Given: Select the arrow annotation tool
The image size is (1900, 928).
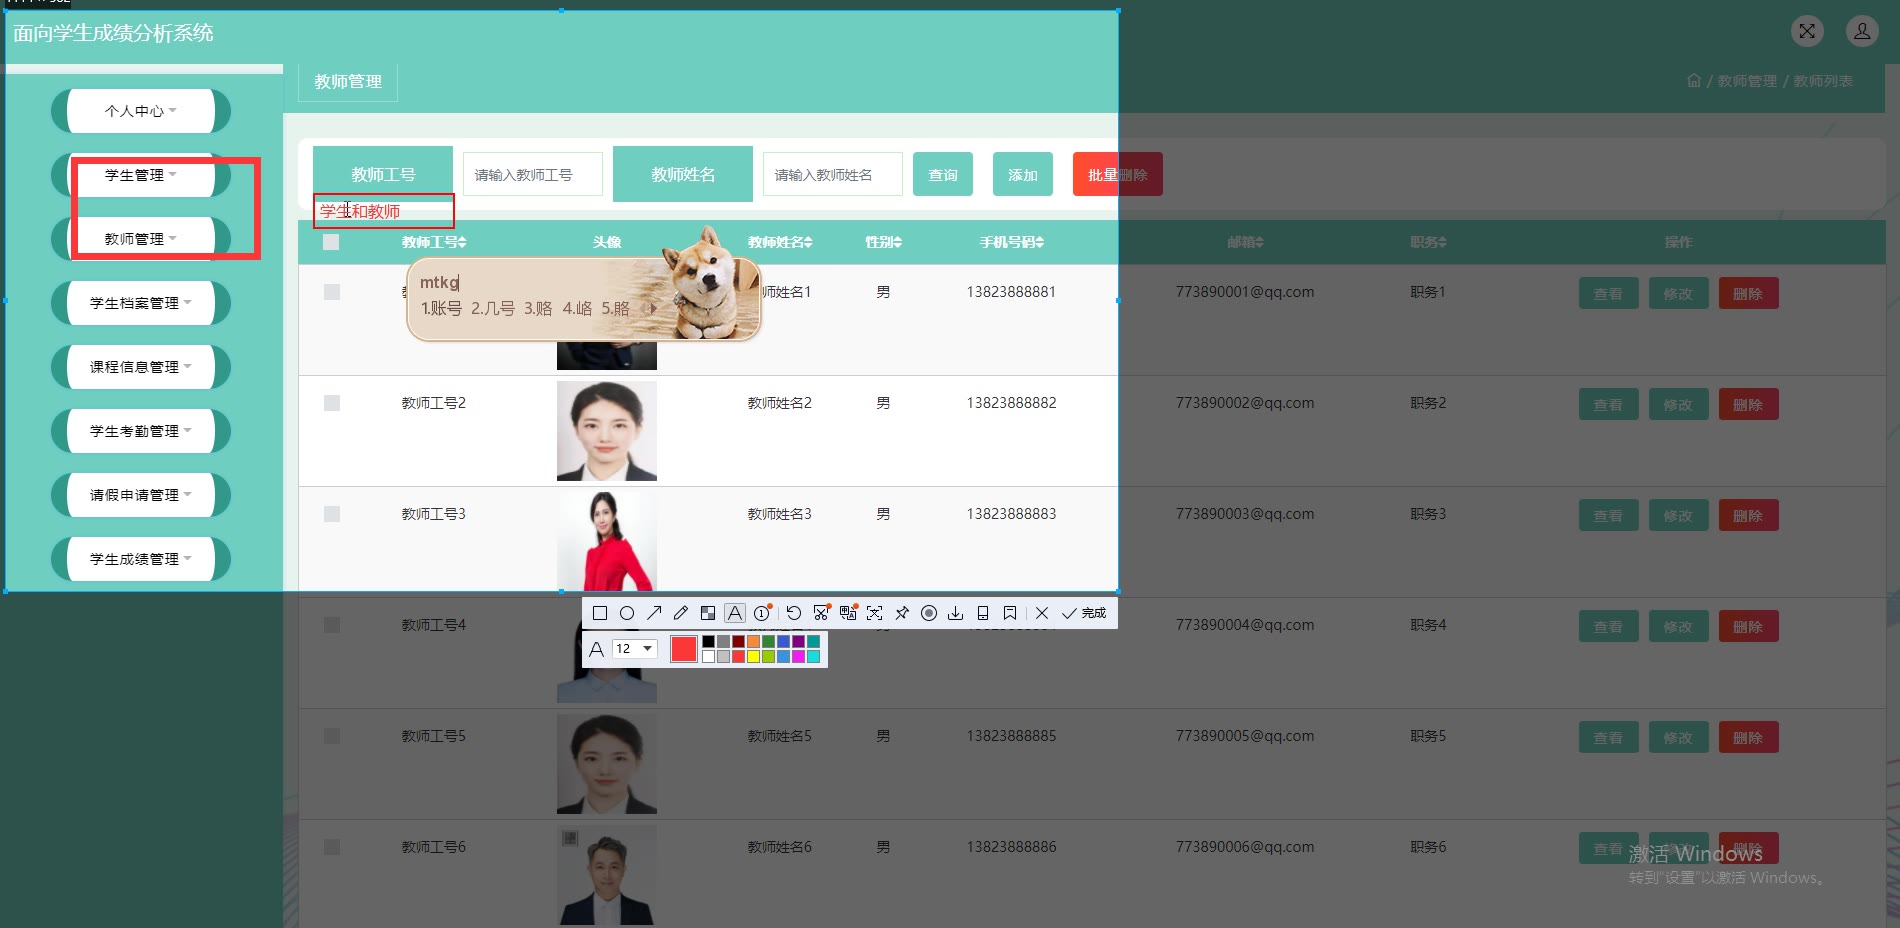Looking at the screenshot, I should pyautogui.click(x=654, y=613).
